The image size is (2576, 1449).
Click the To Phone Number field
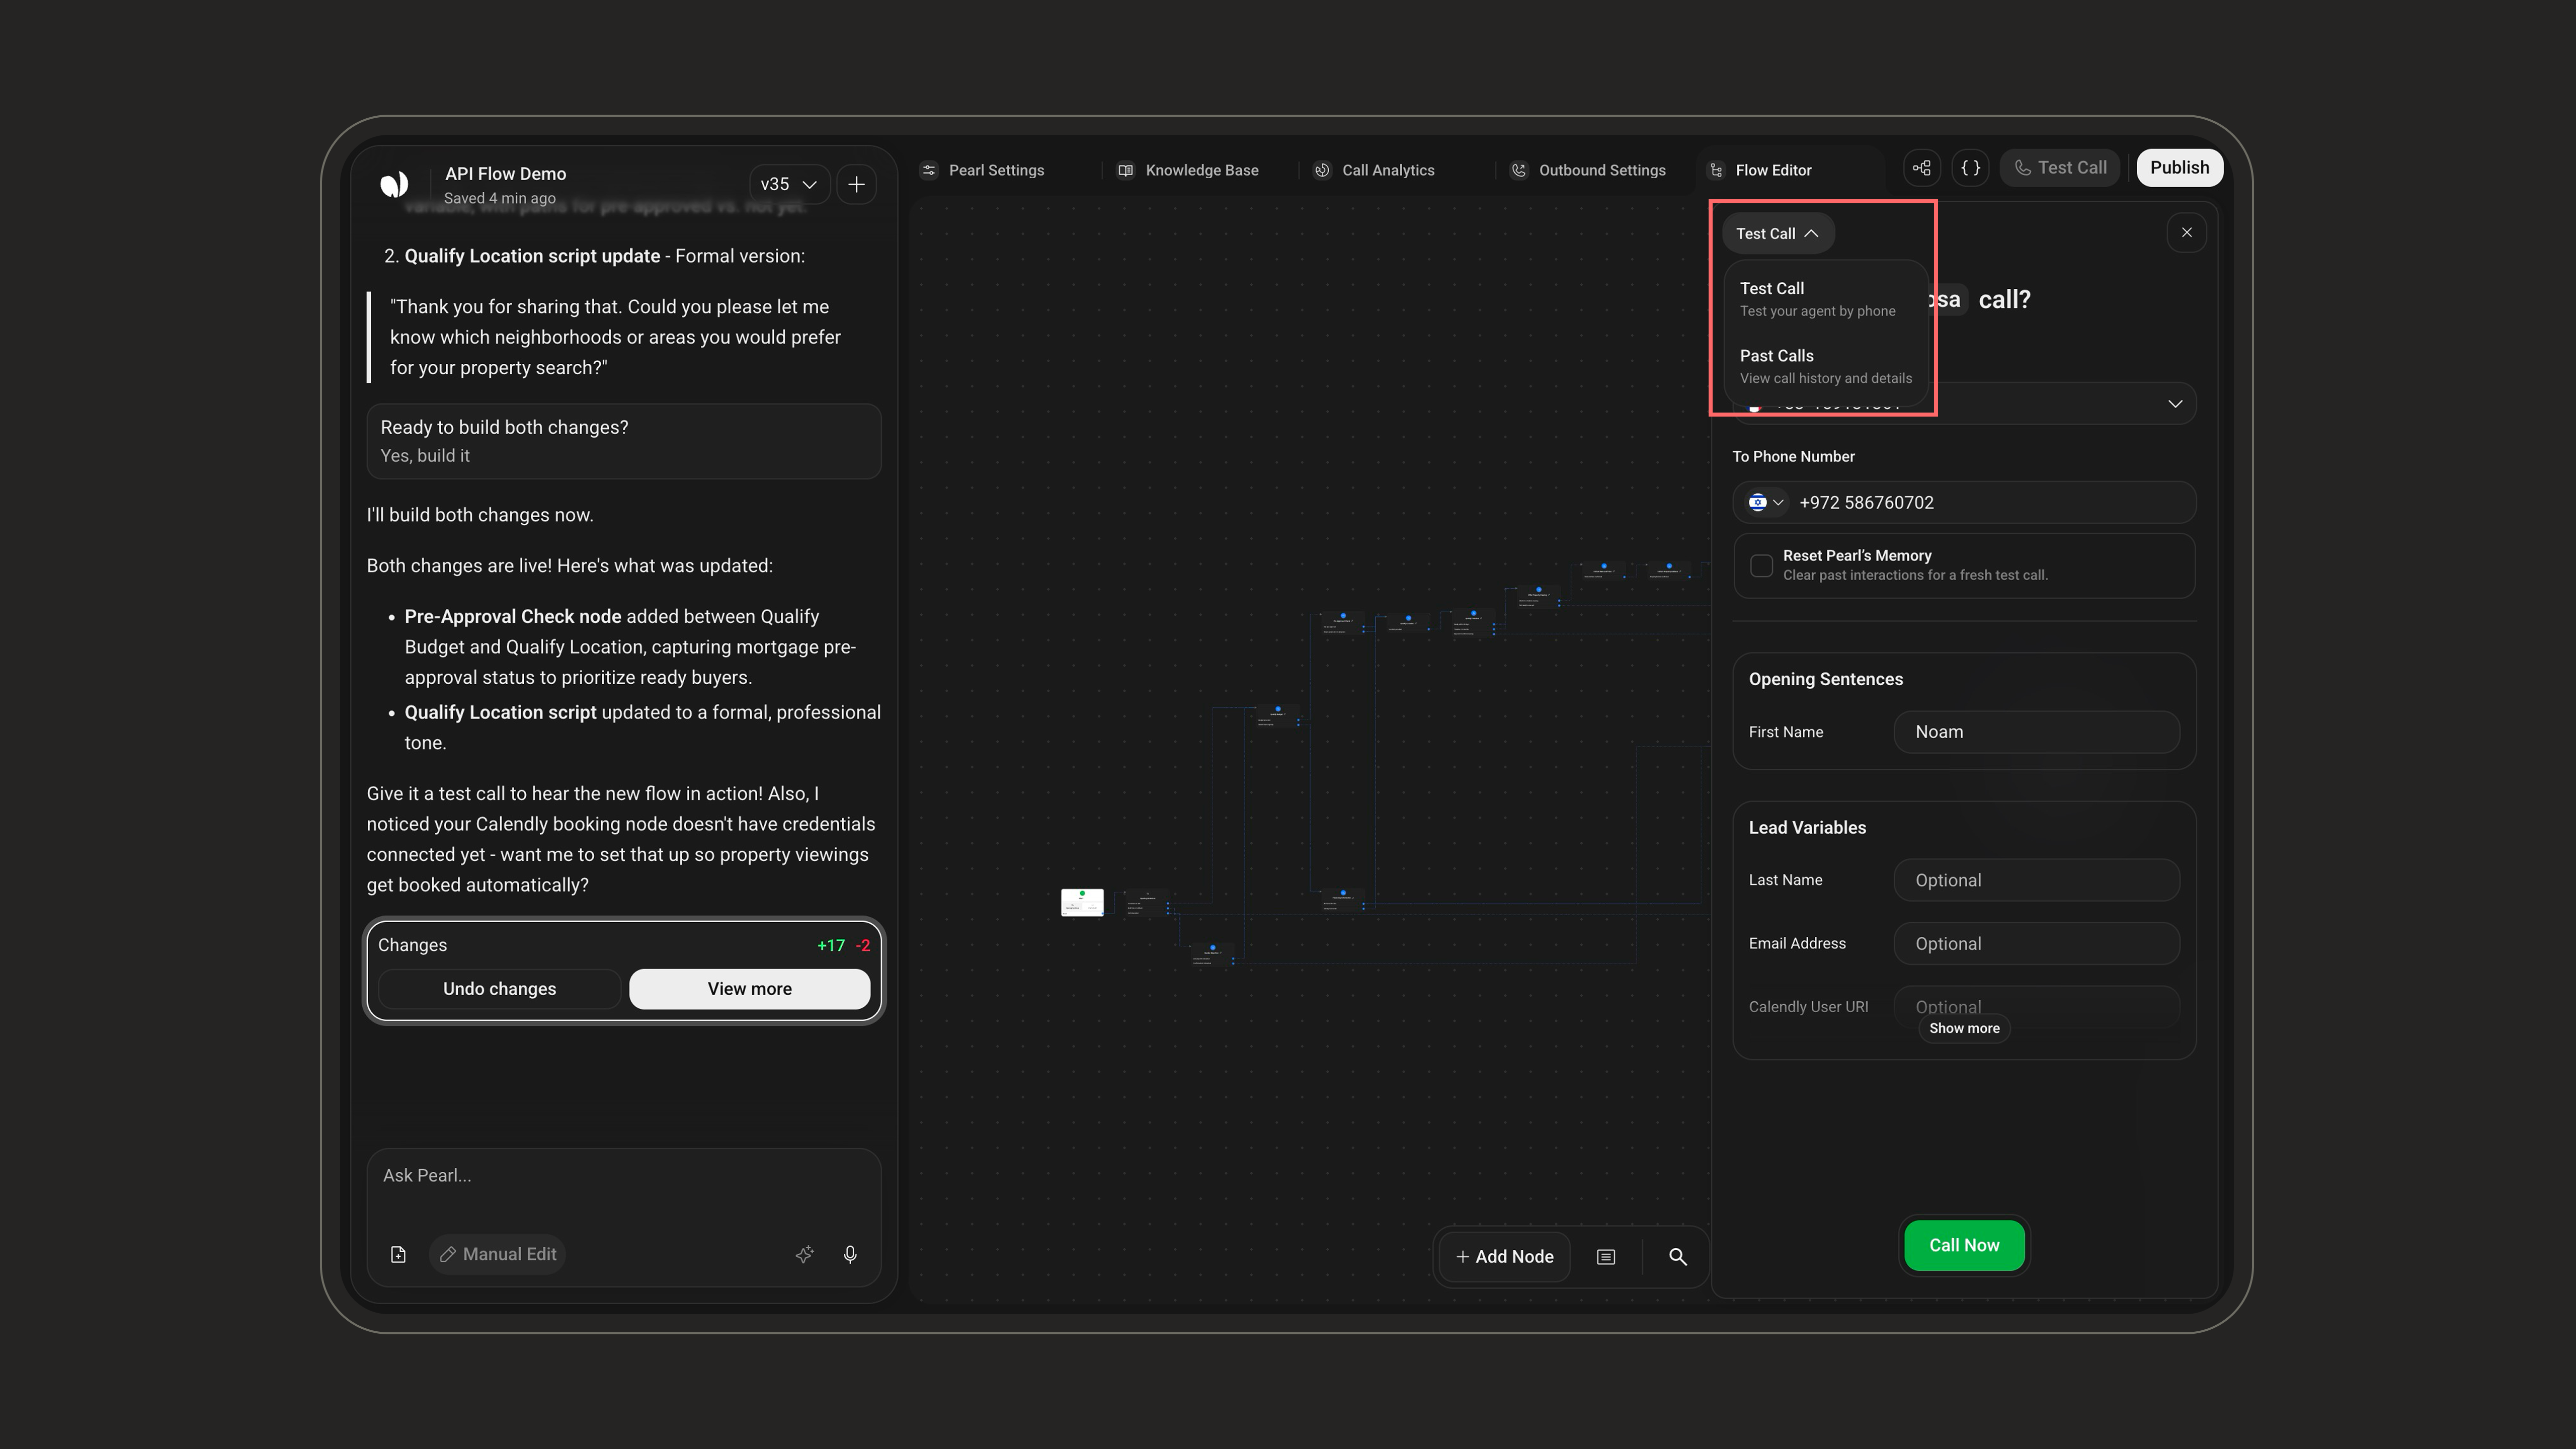[x=1964, y=502]
